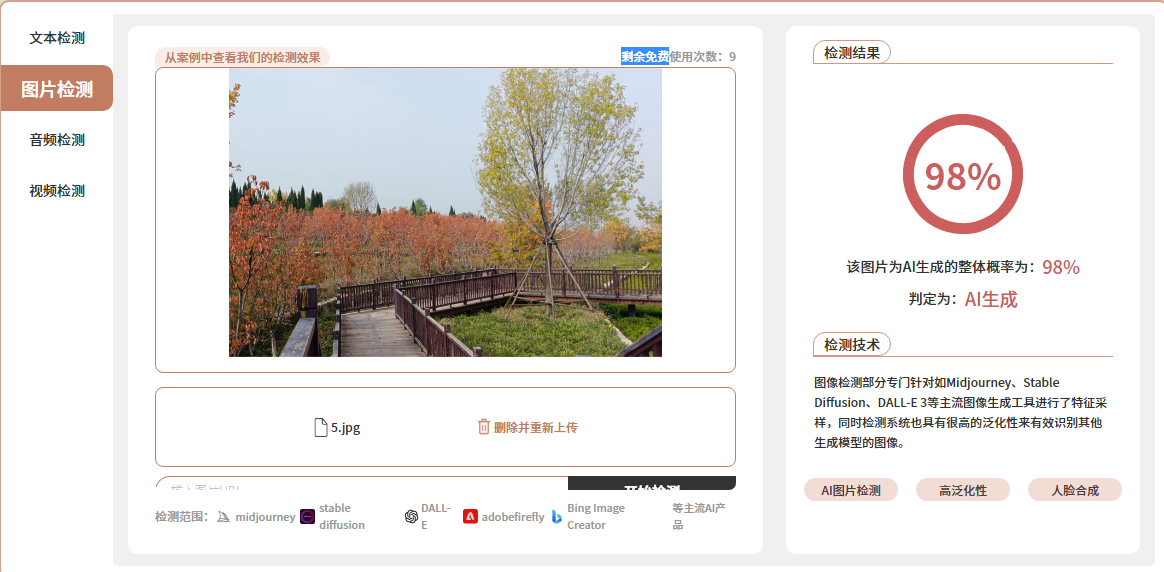Screen dimensions: 1164x572
Task: Select the 高泛化性 tag
Action: (963, 490)
